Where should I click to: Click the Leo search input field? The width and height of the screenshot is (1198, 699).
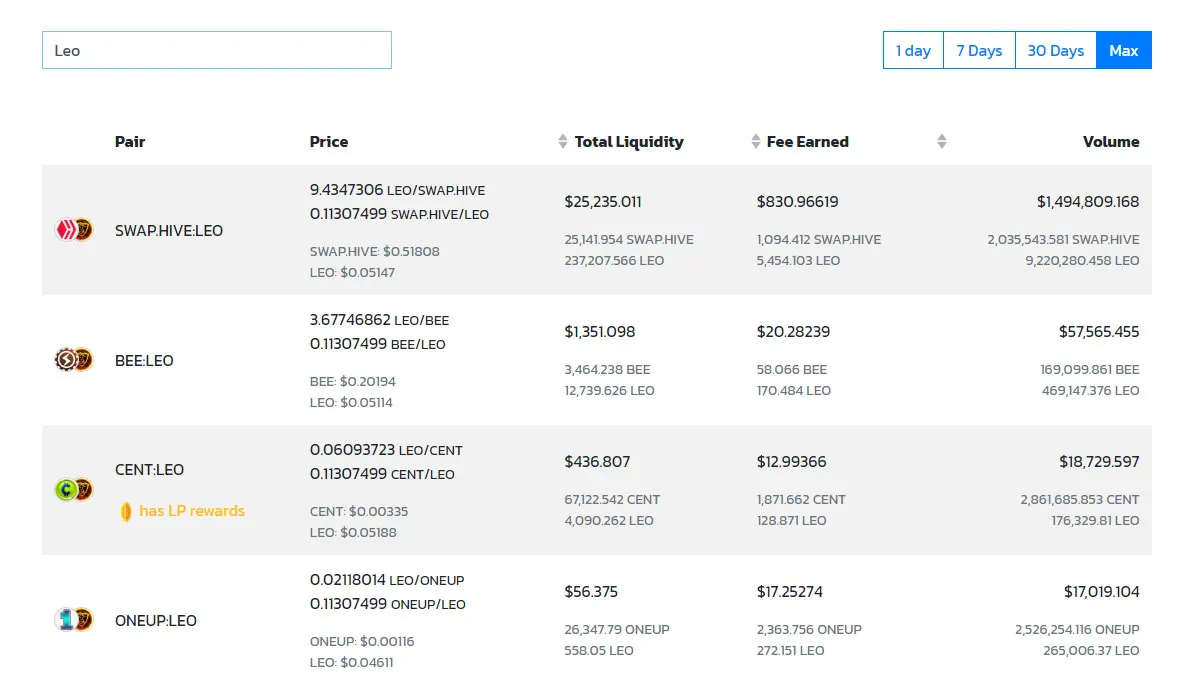tap(217, 50)
